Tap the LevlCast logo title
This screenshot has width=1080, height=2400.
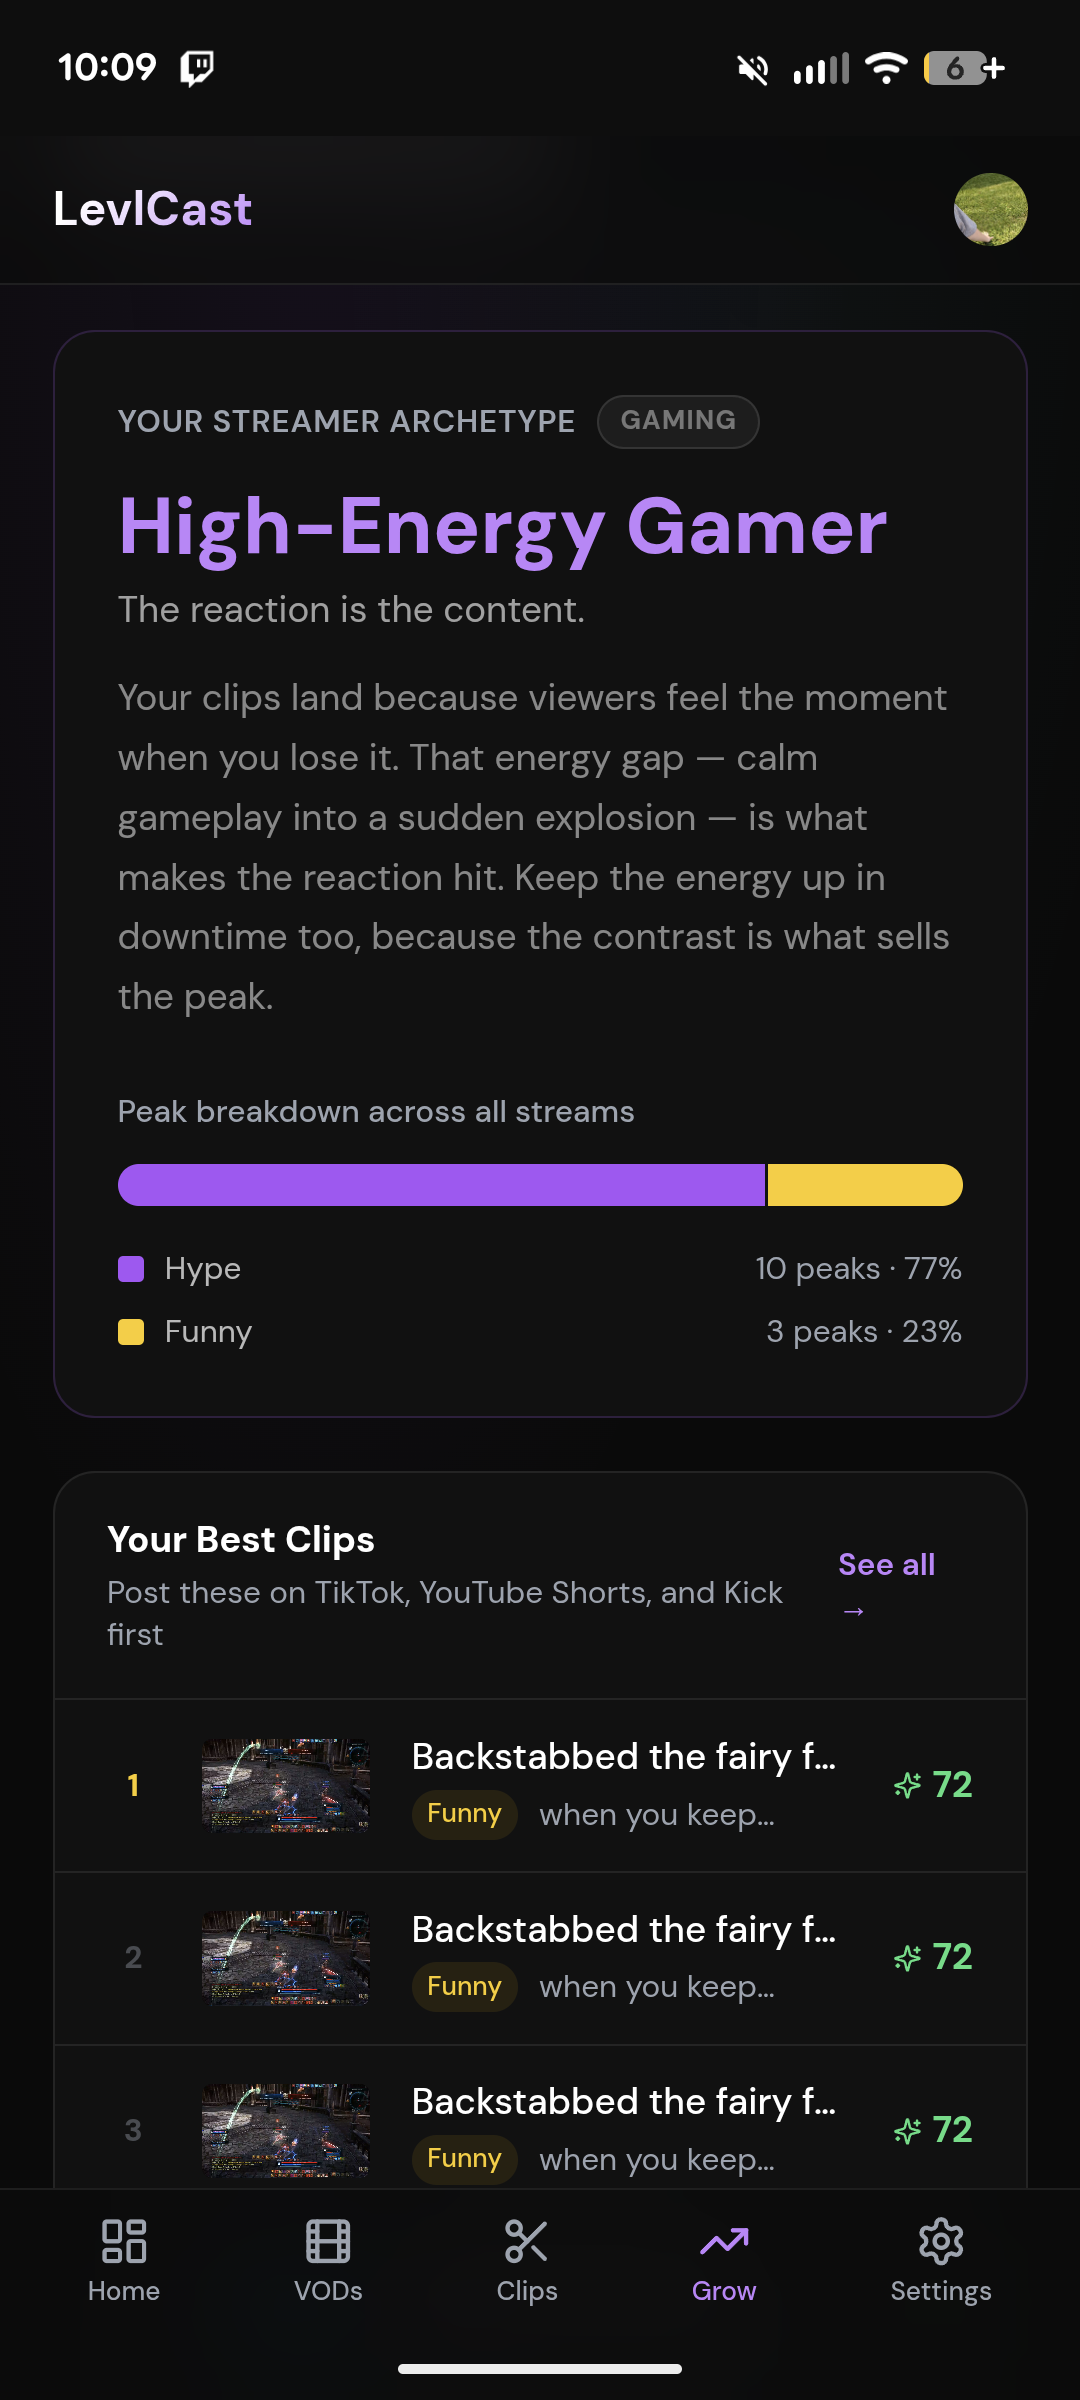152,210
